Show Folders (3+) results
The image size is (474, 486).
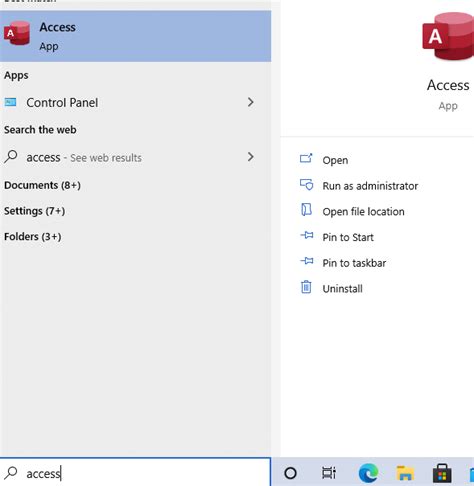(33, 236)
